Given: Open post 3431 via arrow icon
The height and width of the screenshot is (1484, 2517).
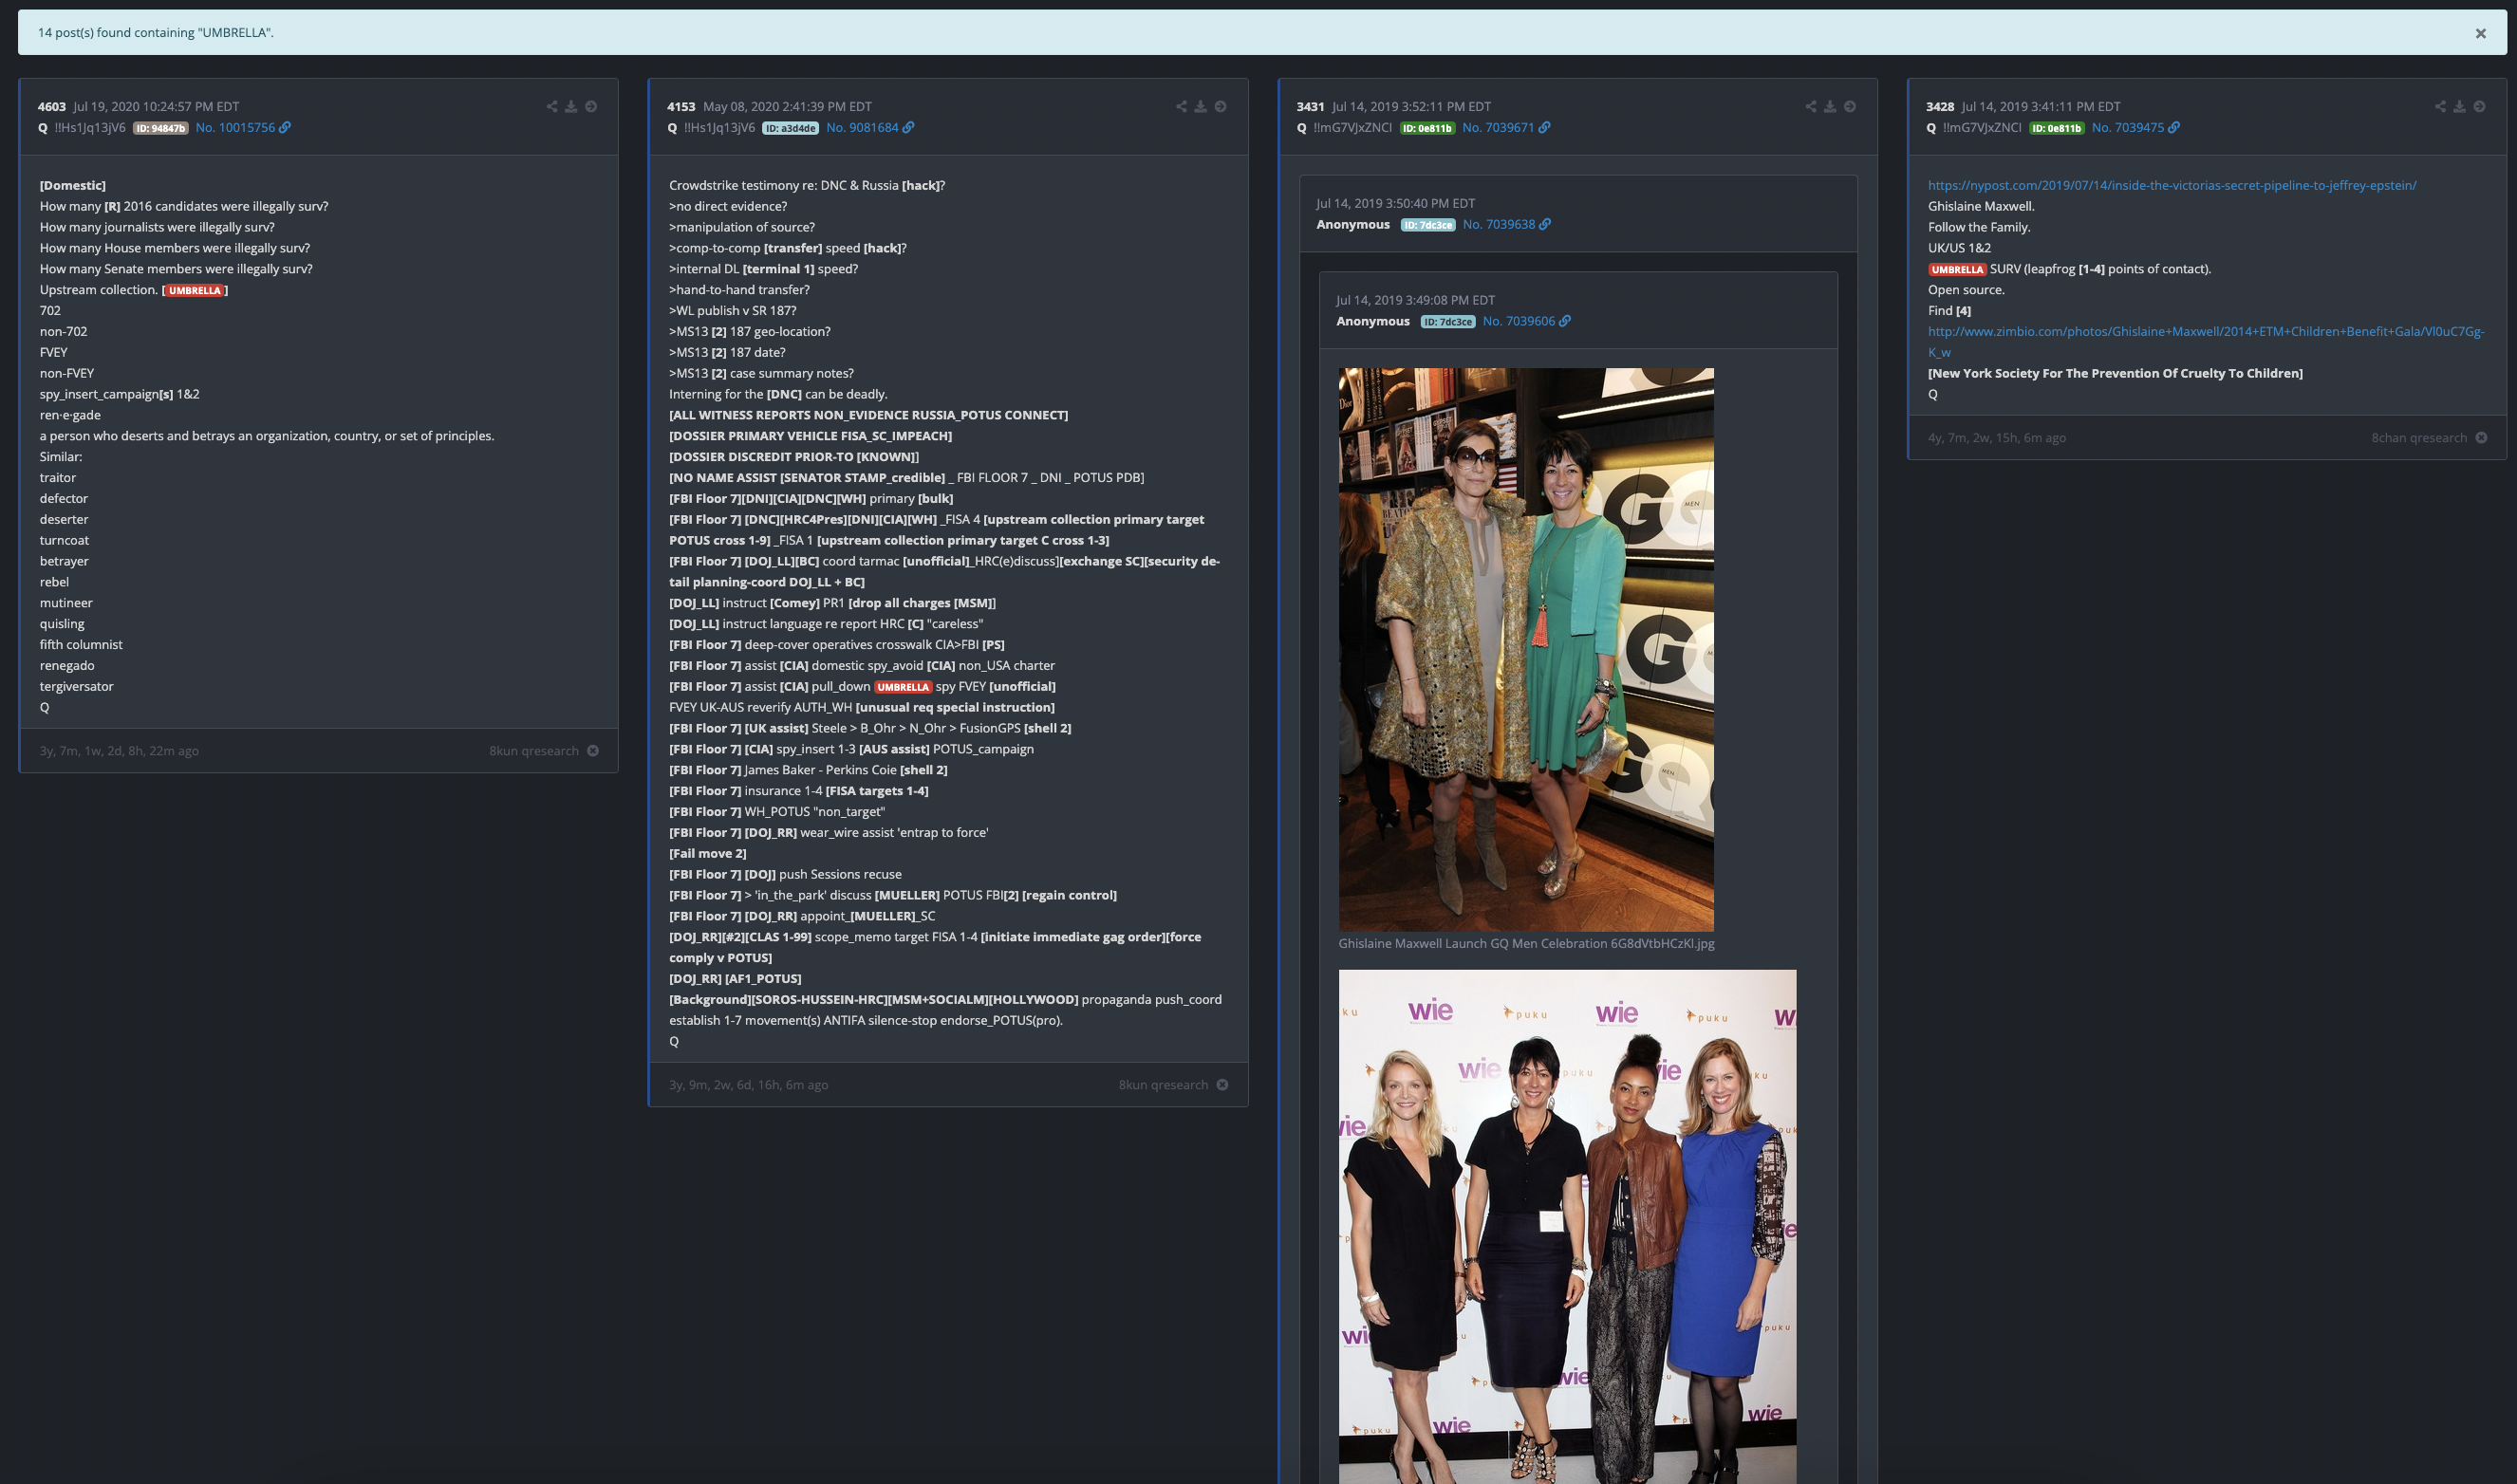Looking at the screenshot, I should (x=1850, y=106).
